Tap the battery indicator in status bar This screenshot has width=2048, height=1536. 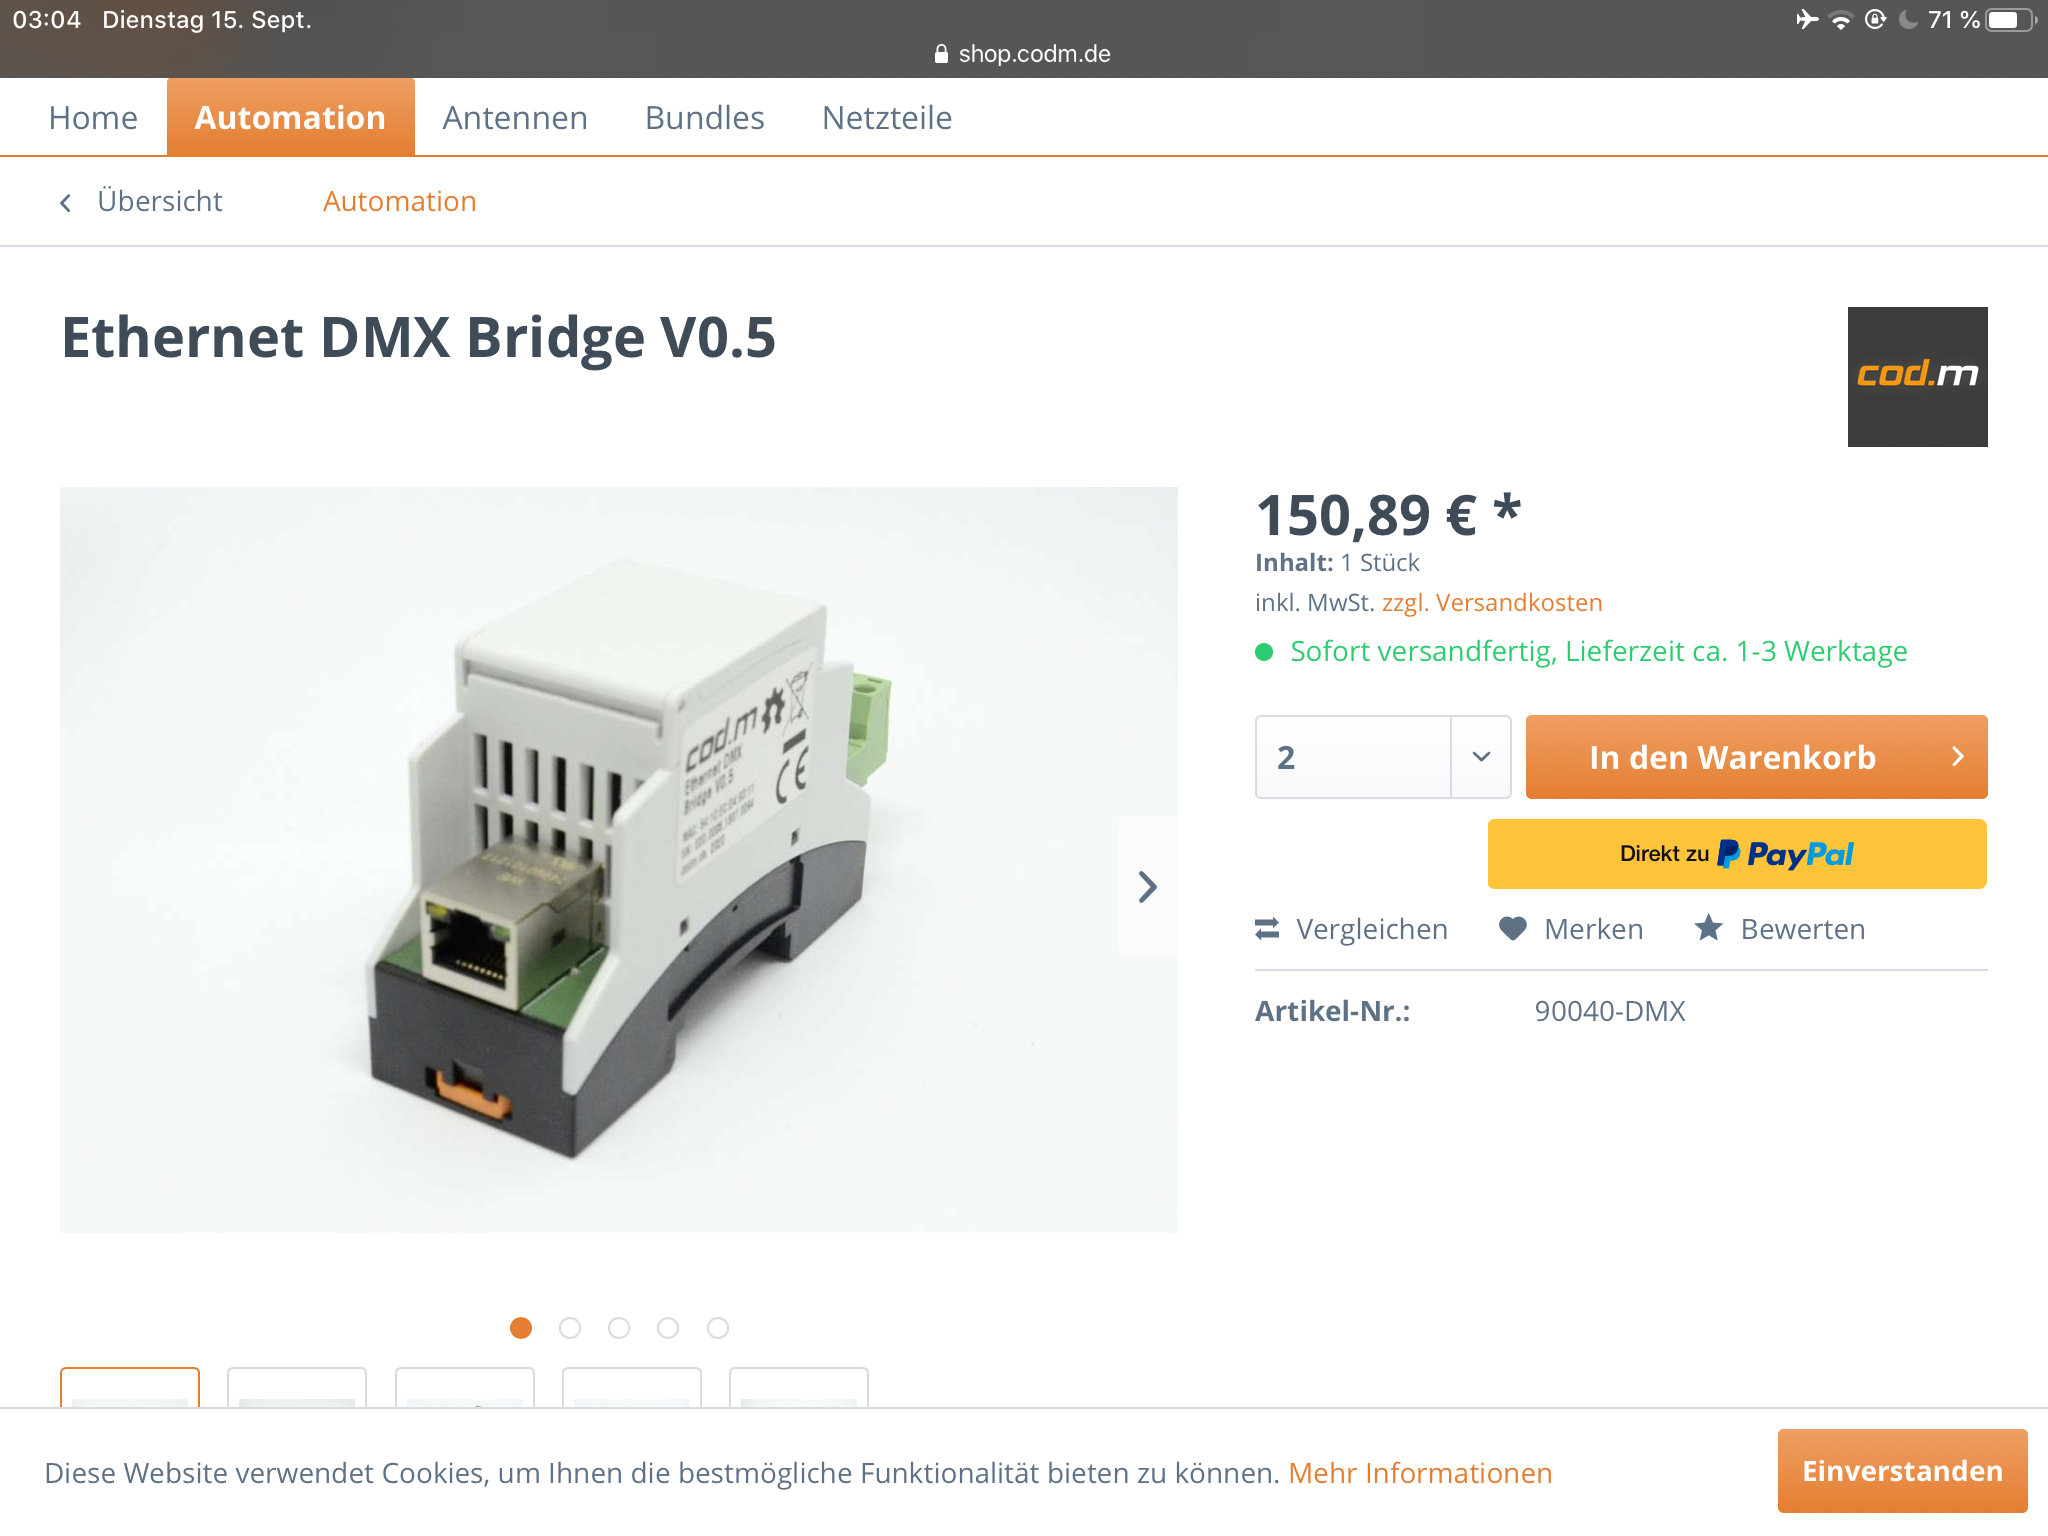tap(2009, 20)
